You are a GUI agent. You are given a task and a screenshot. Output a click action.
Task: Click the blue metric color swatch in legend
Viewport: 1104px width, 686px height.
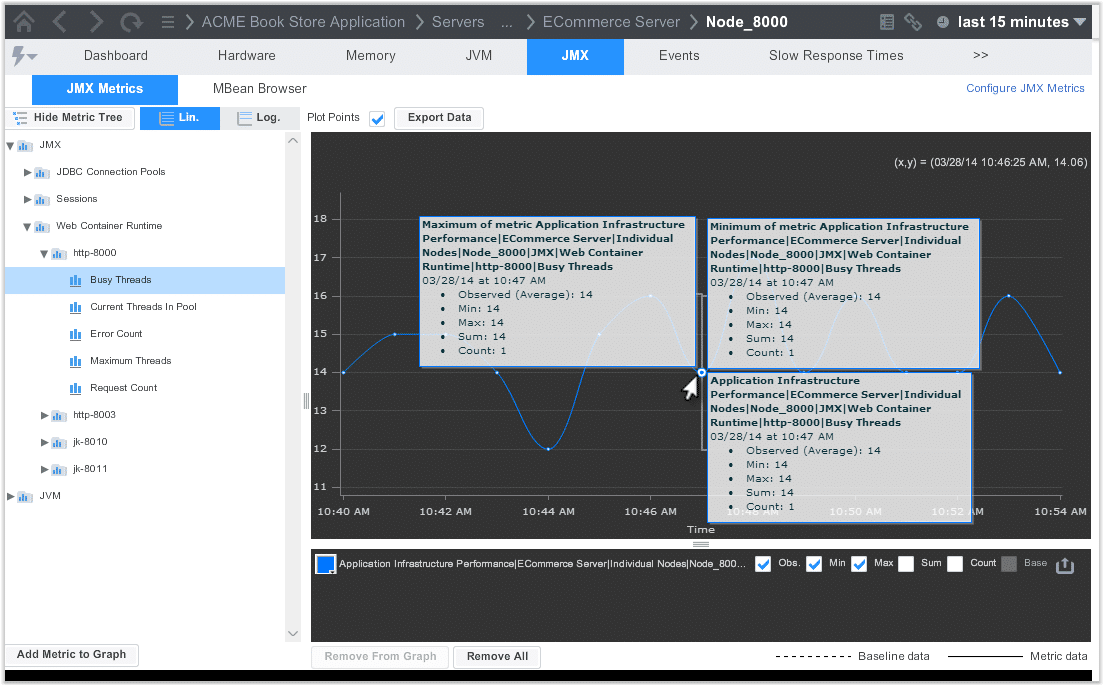click(325, 564)
